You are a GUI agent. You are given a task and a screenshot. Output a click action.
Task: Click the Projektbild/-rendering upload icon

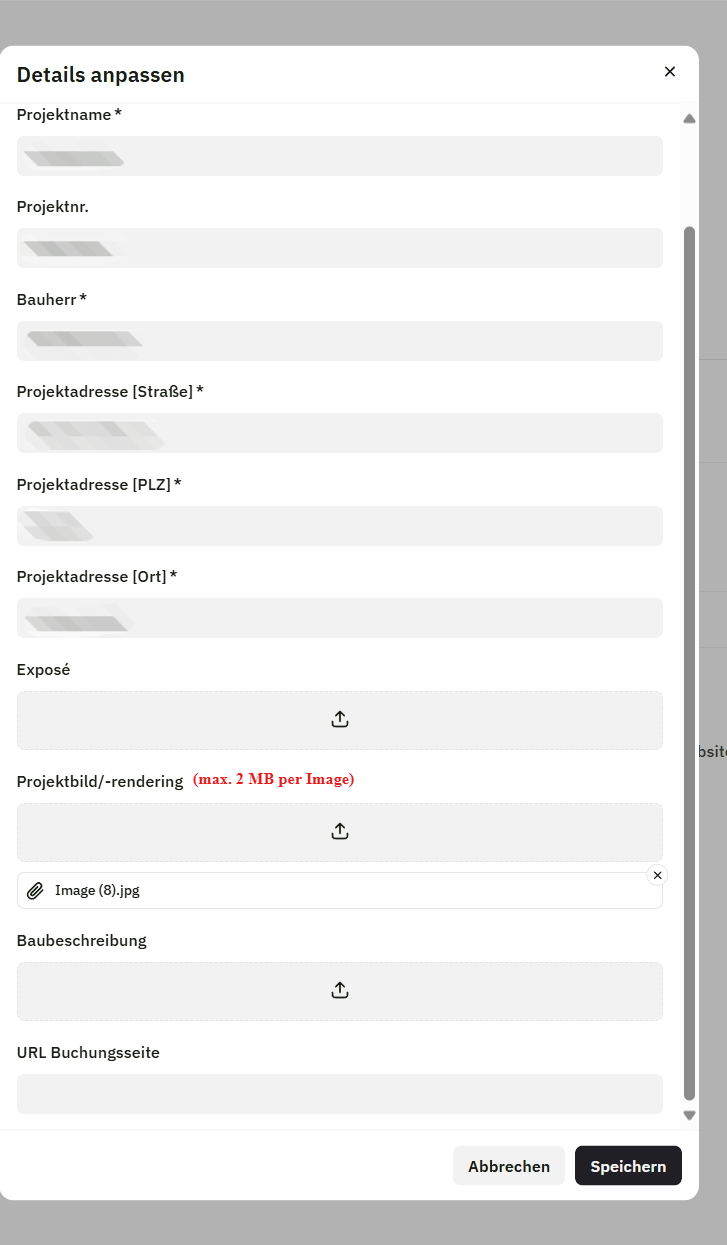tap(340, 831)
